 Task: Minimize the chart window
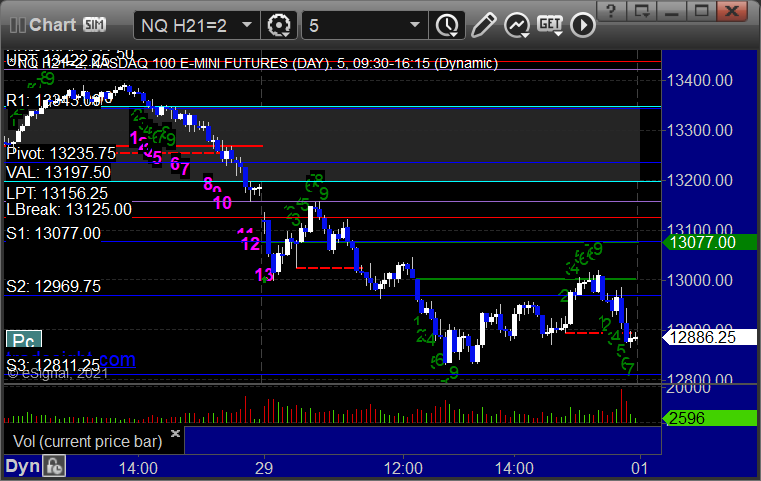pos(672,10)
